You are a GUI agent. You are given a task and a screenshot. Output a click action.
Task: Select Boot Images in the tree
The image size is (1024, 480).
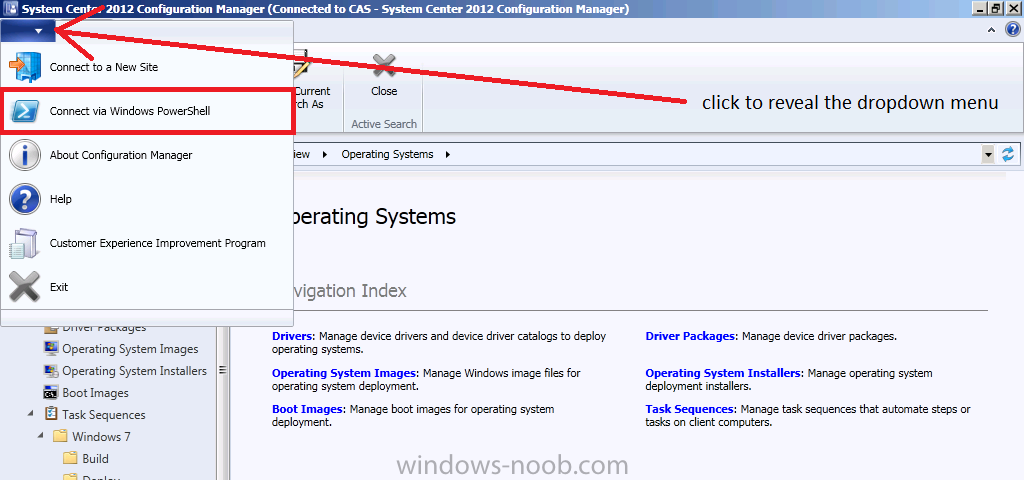coord(95,392)
